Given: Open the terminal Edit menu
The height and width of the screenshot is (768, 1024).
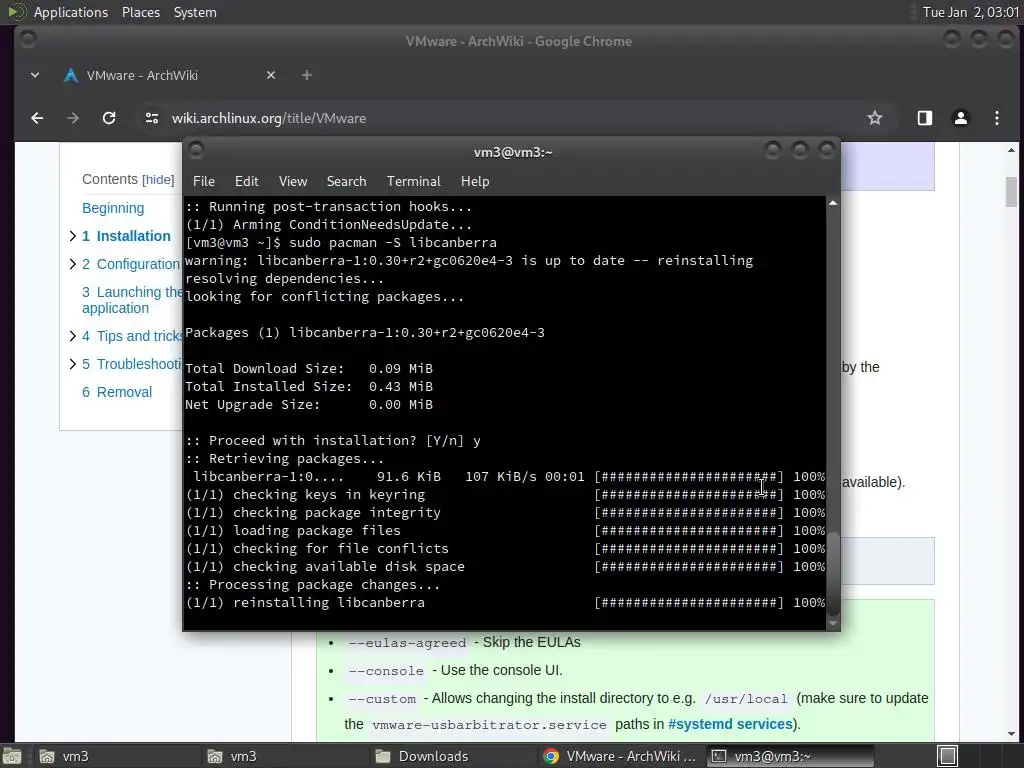Looking at the screenshot, I should click(246, 182).
